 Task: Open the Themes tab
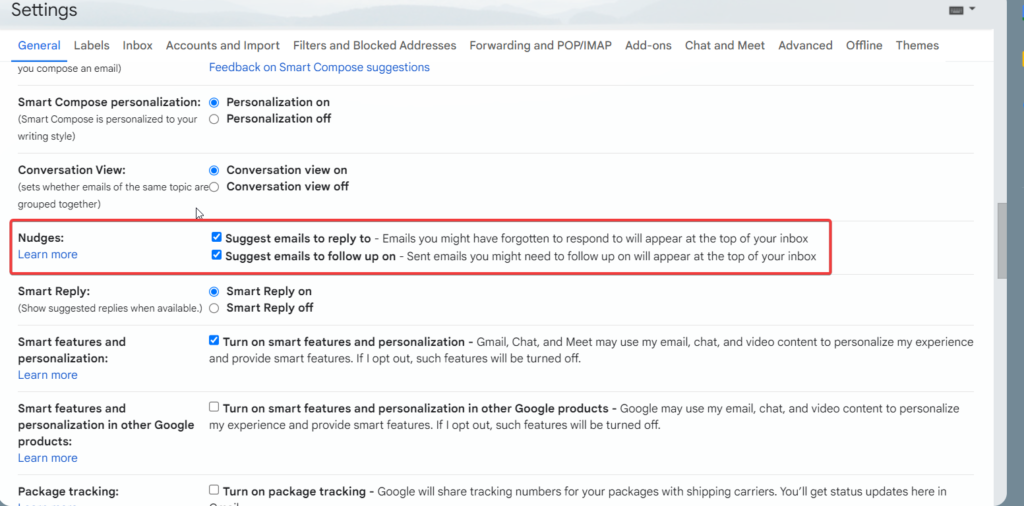coord(917,46)
